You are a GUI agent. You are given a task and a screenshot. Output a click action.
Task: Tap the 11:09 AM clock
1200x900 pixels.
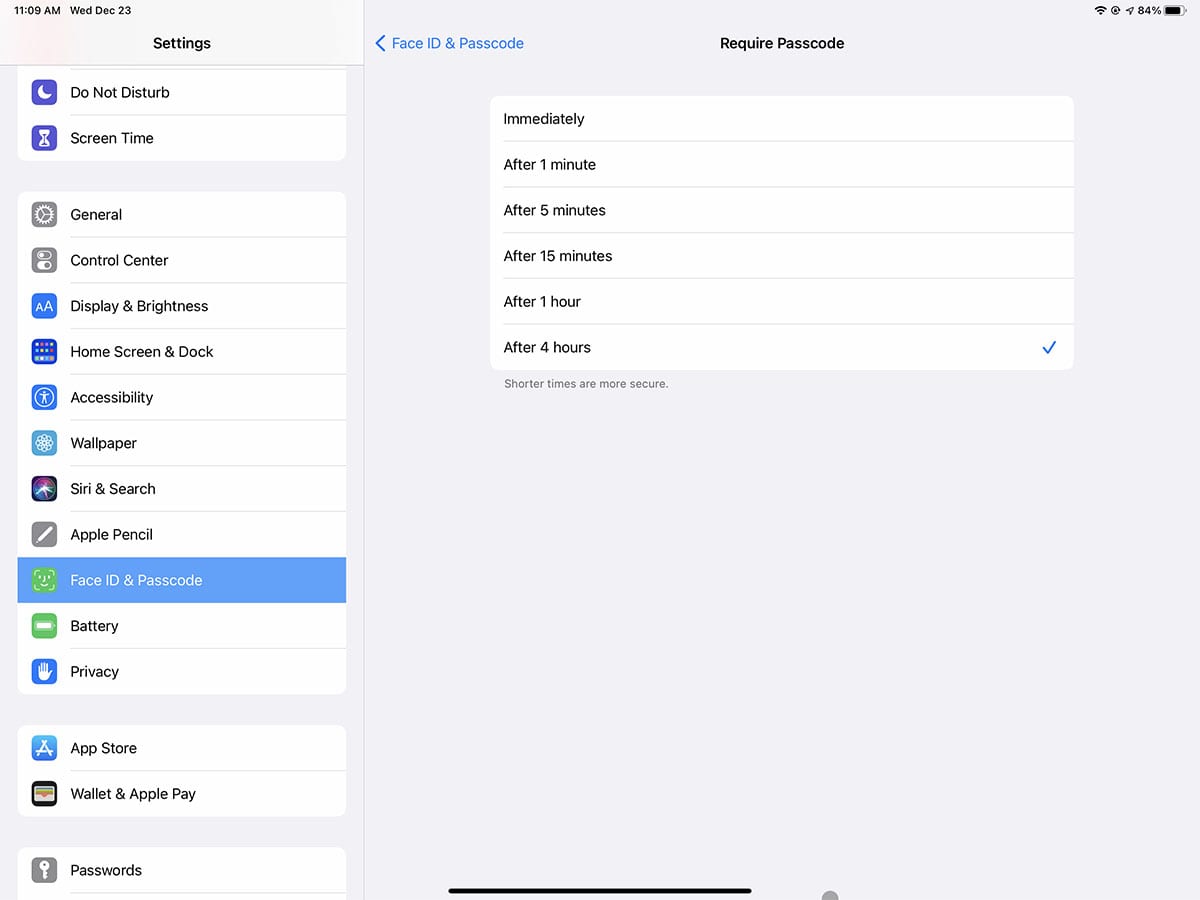coord(37,10)
